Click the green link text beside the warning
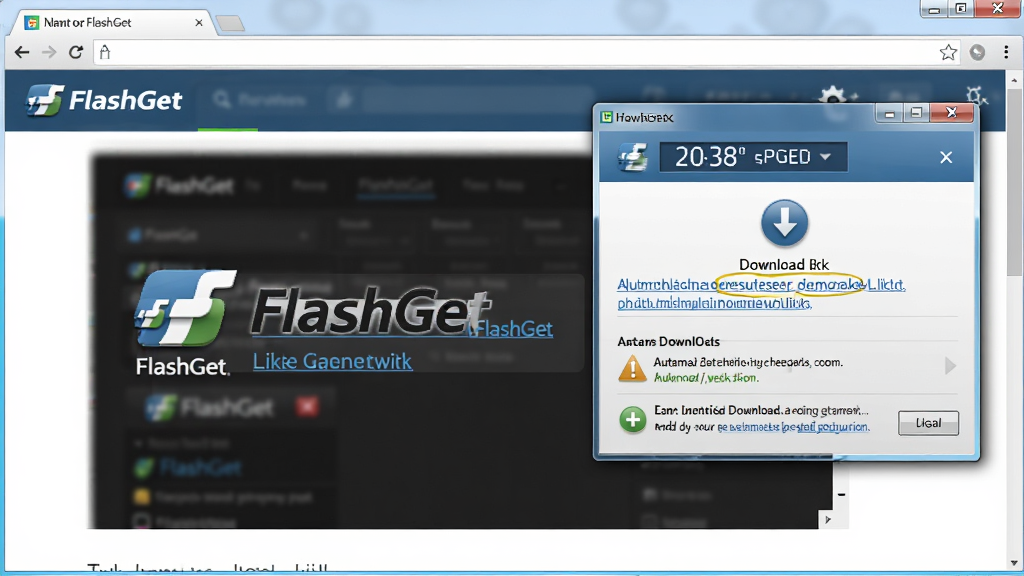Viewport: 1024px width, 576px height. point(706,377)
